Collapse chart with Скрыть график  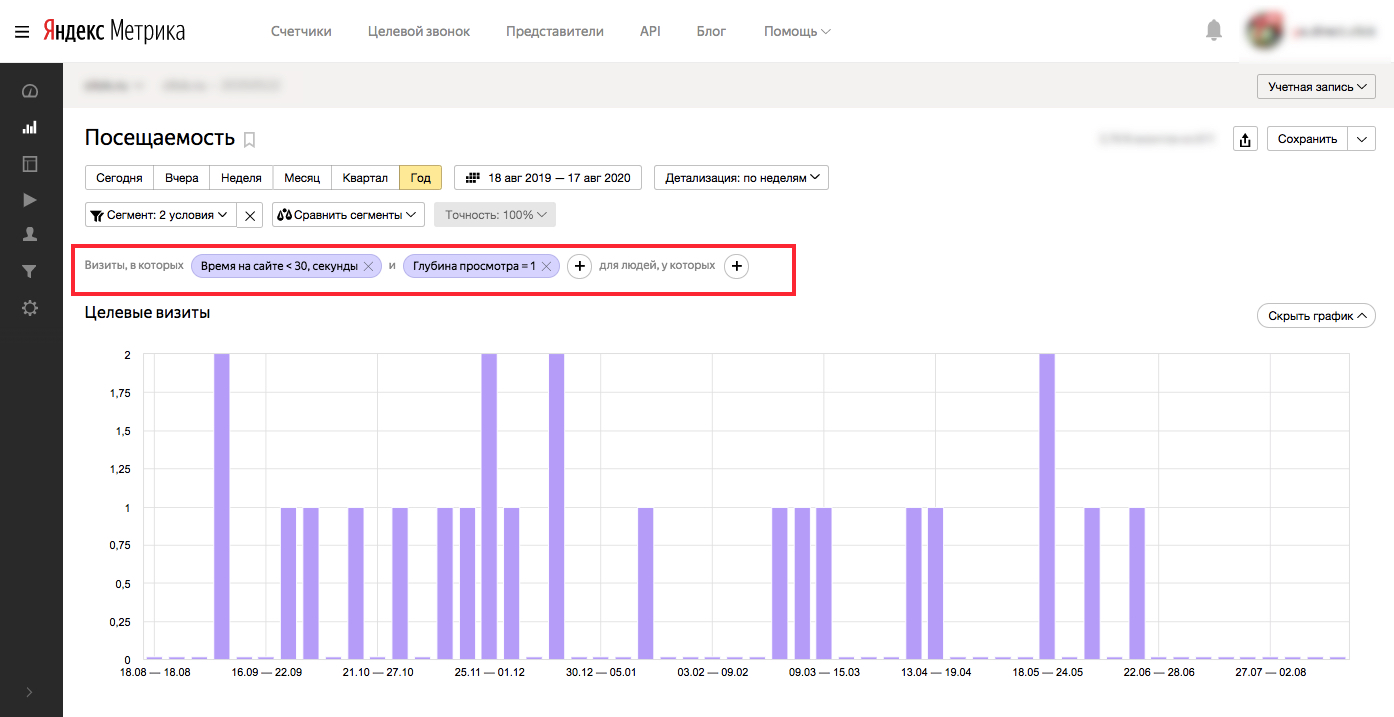coord(1316,316)
